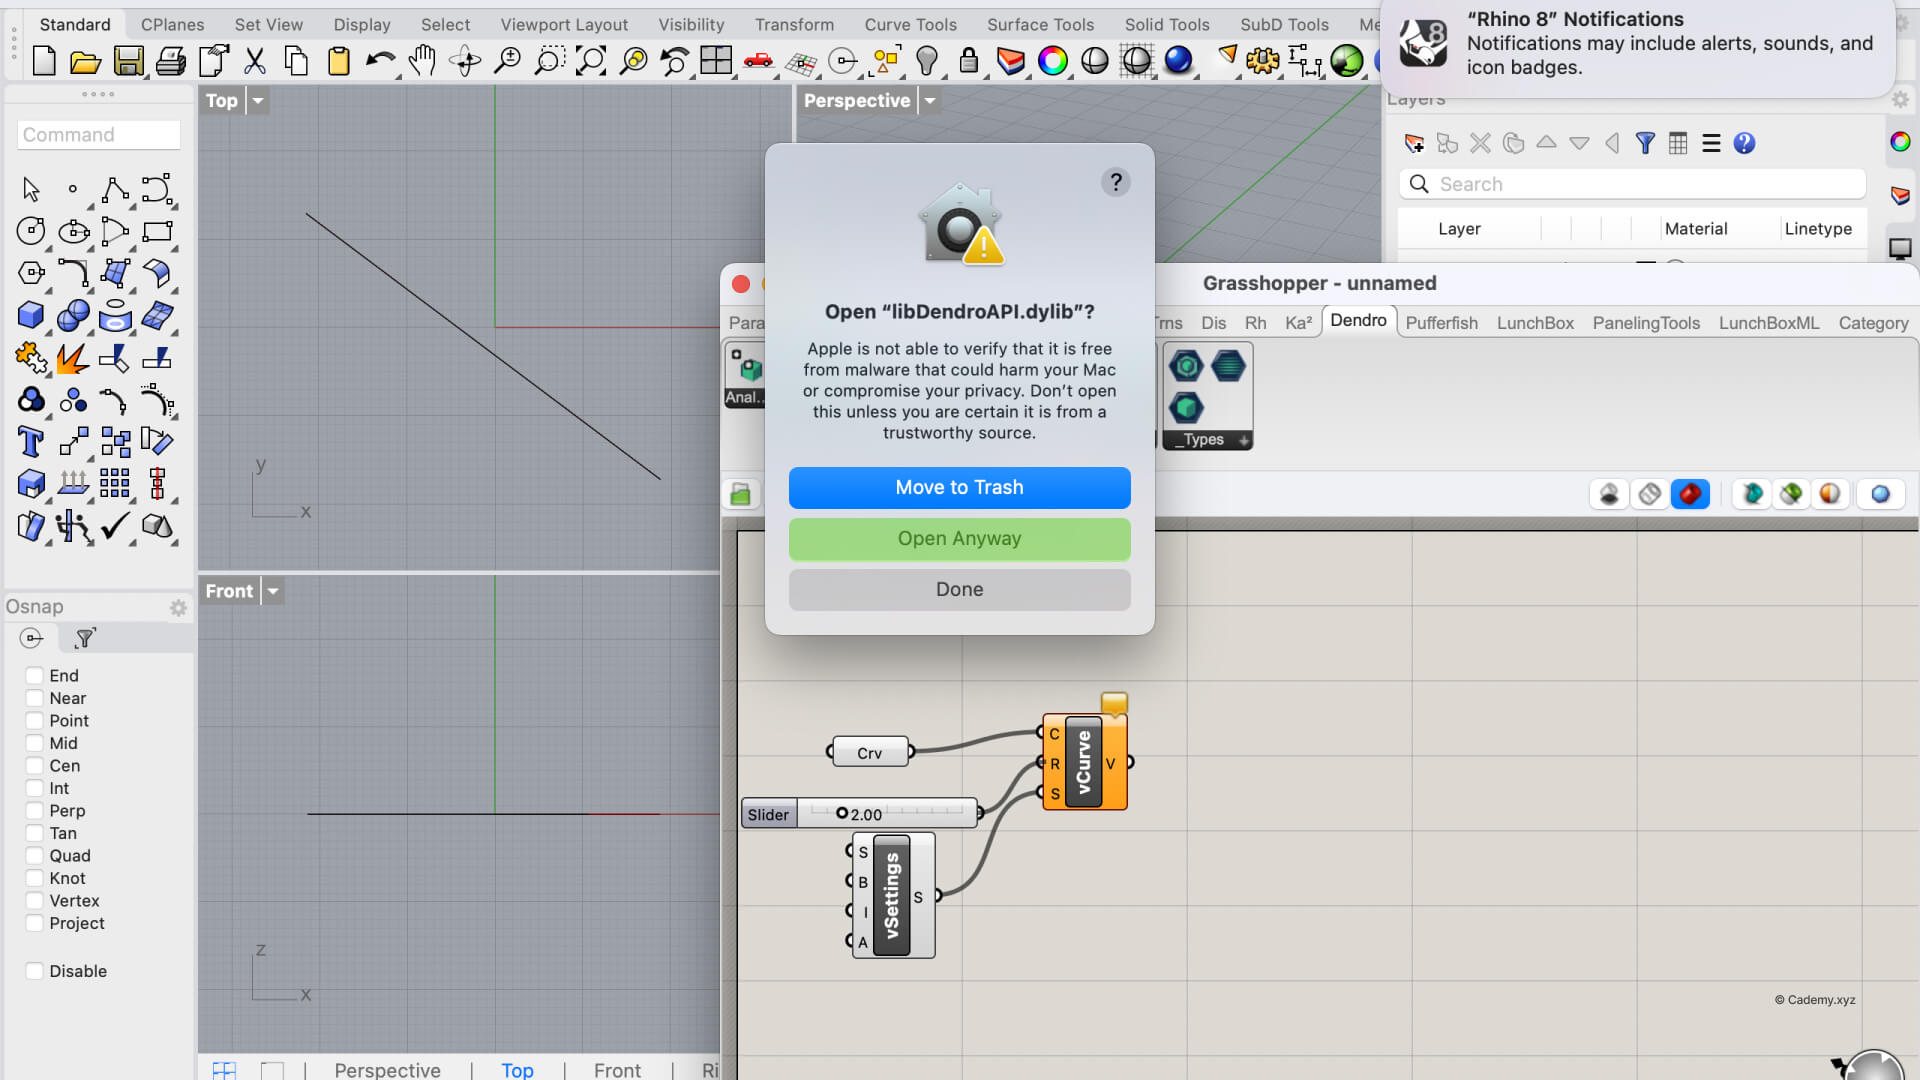Select the Rectangle tool in sidebar

point(157,231)
